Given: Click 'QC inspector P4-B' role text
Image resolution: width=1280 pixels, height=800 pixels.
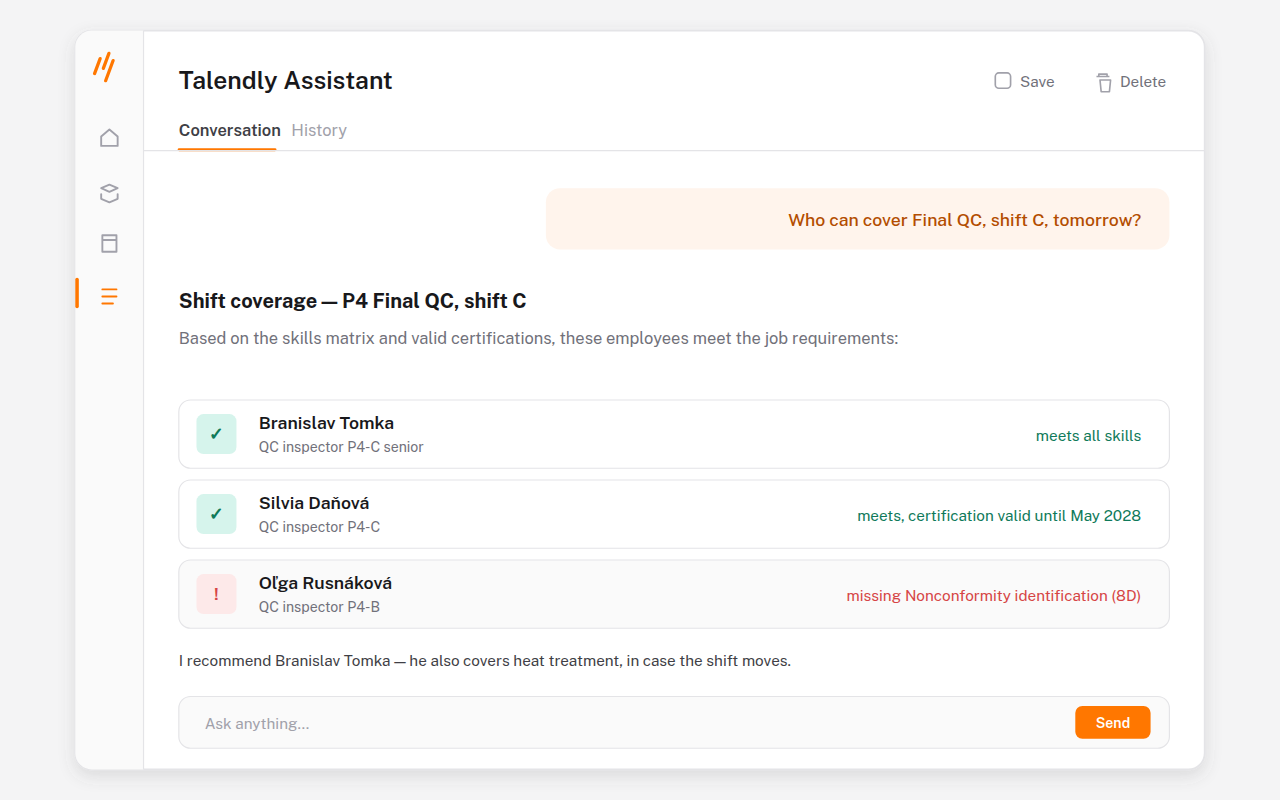Looking at the screenshot, I should [x=319, y=607].
